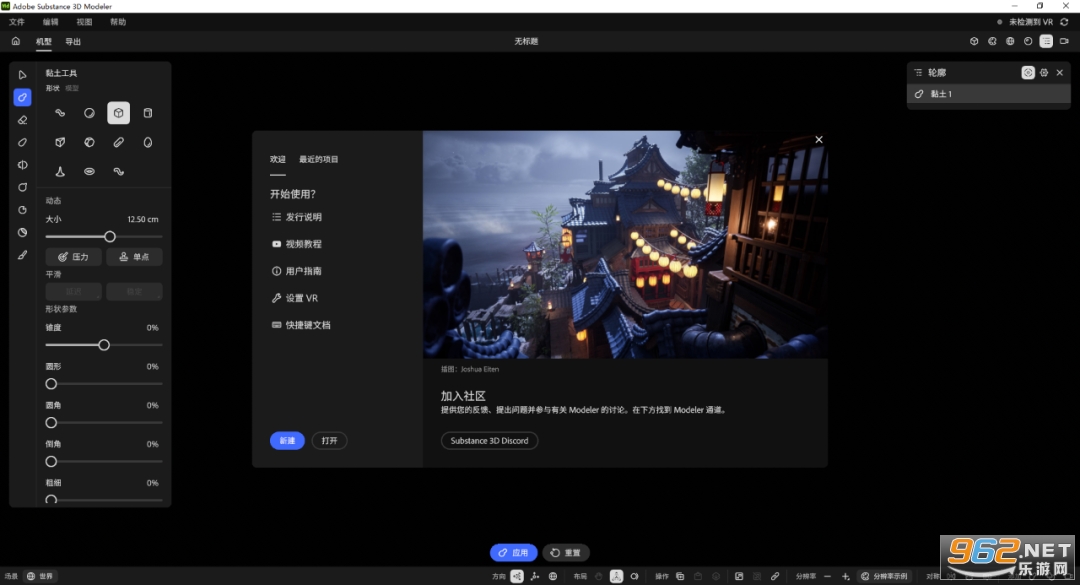Pick the selected cube clay shape
Viewport: 1080px width, 585px height.
(118, 113)
